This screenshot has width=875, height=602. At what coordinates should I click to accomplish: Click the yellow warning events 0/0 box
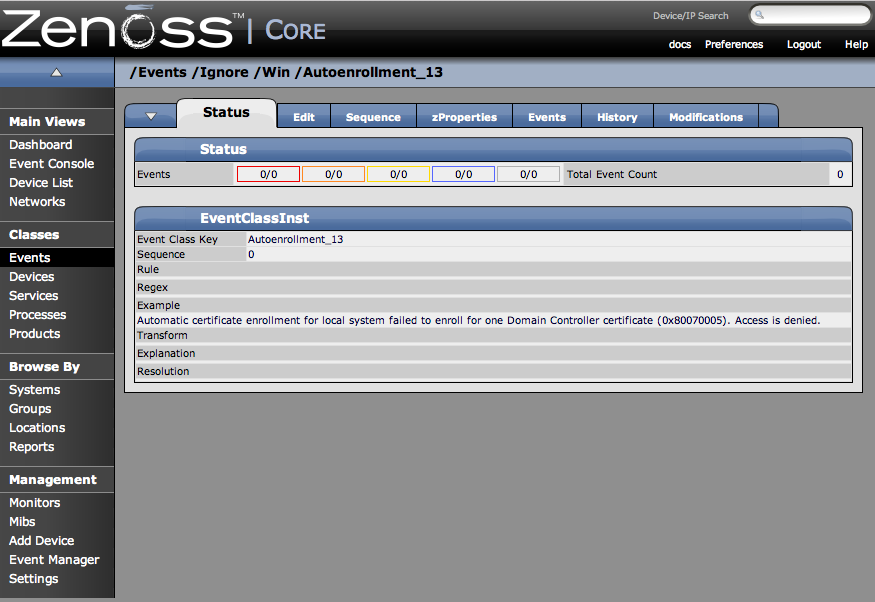tap(398, 174)
